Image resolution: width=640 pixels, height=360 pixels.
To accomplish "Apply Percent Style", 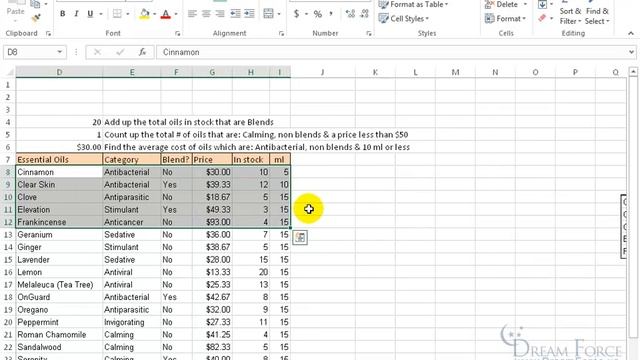I will click(318, 14).
